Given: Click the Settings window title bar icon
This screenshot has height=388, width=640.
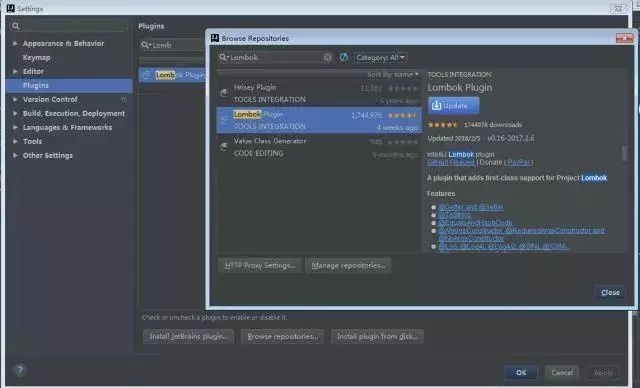Looking at the screenshot, I should (11, 8).
